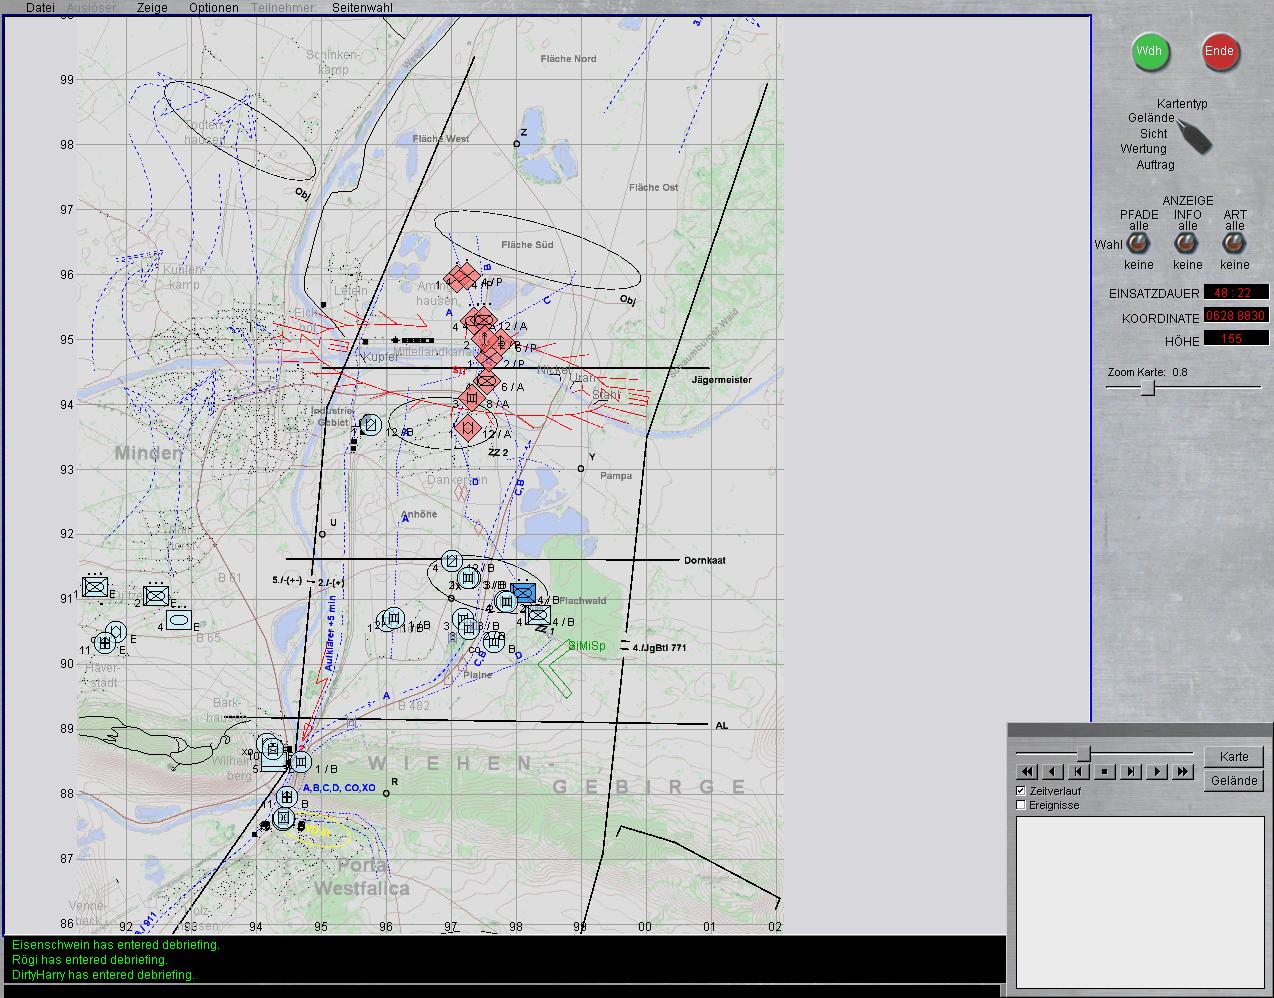1274x998 pixels.
Task: Step back one frame in replay
Action: (x=1079, y=772)
